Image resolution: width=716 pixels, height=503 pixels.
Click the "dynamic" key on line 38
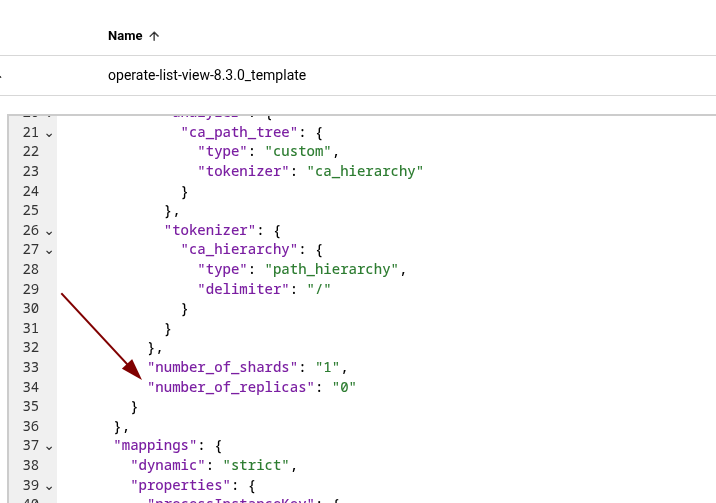pos(168,465)
